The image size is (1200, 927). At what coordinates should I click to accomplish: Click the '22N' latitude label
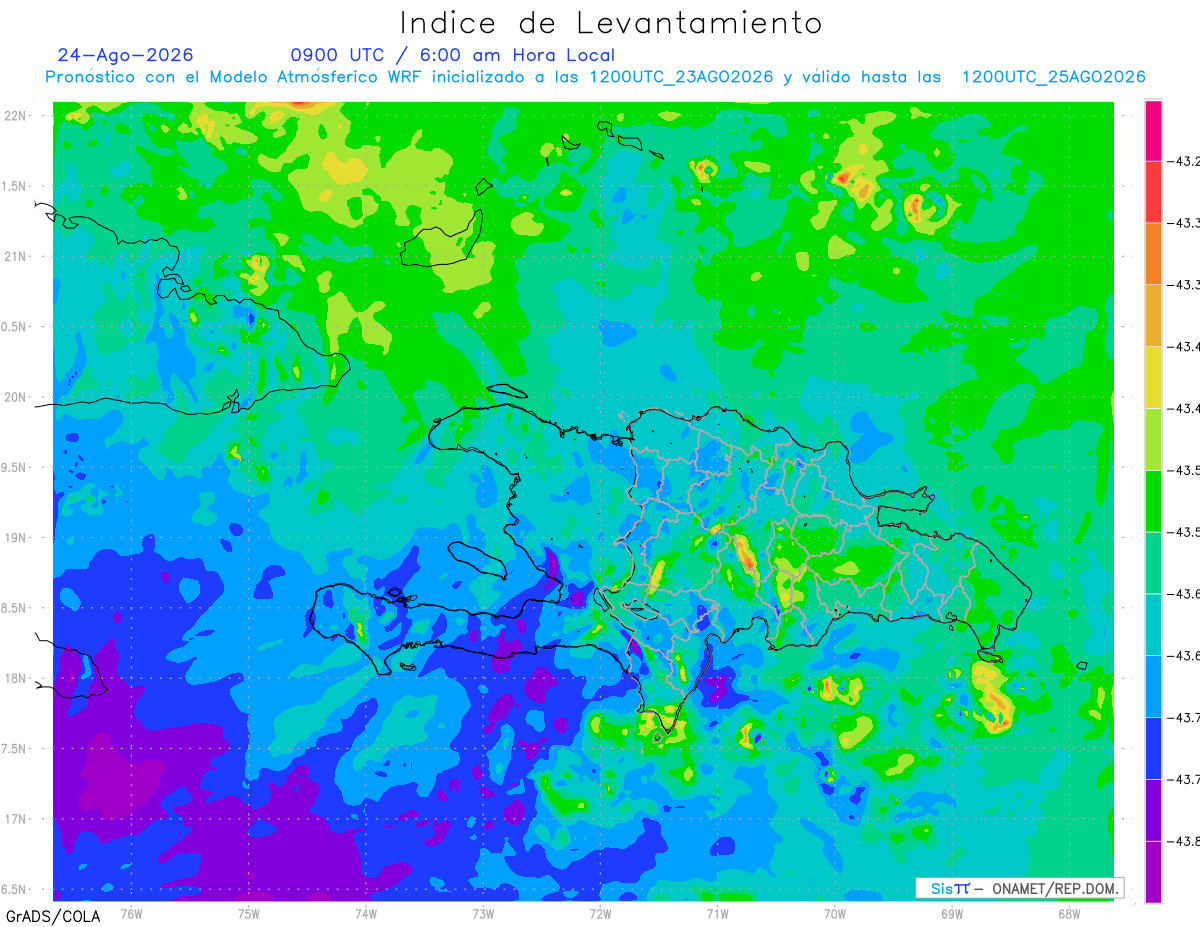point(17,116)
